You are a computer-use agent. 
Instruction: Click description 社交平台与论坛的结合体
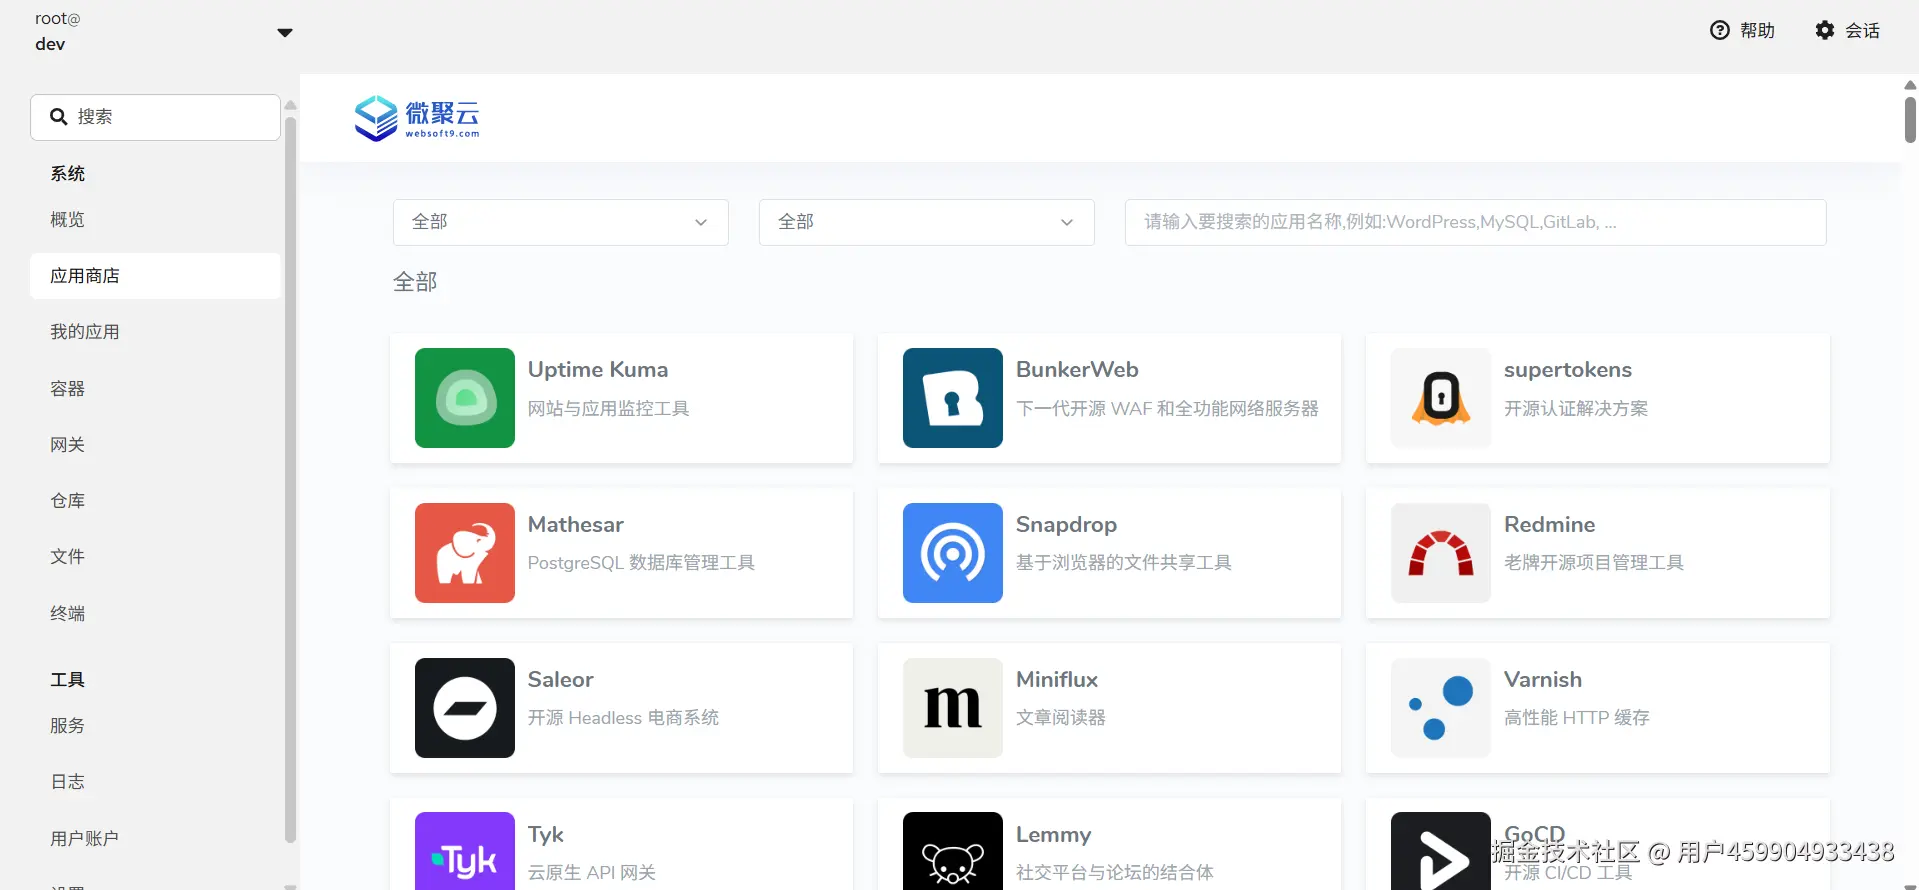(1115, 872)
